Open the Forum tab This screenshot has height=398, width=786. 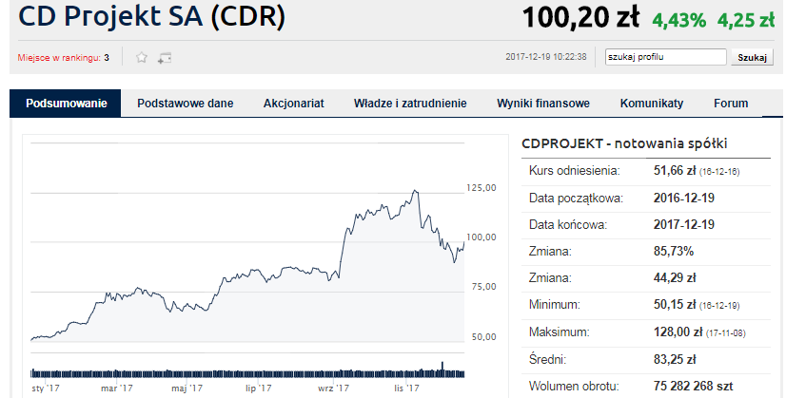[x=731, y=103]
